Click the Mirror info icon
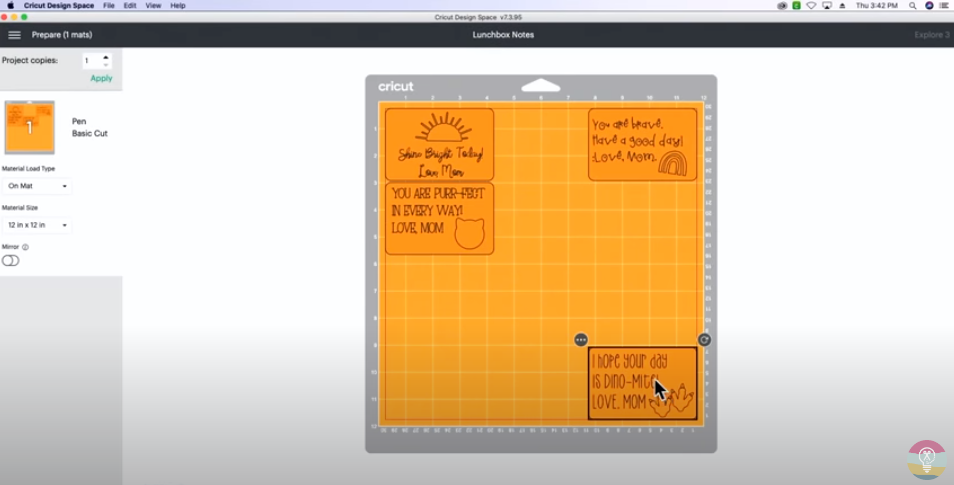This screenshot has width=954, height=485. click(x=25, y=247)
